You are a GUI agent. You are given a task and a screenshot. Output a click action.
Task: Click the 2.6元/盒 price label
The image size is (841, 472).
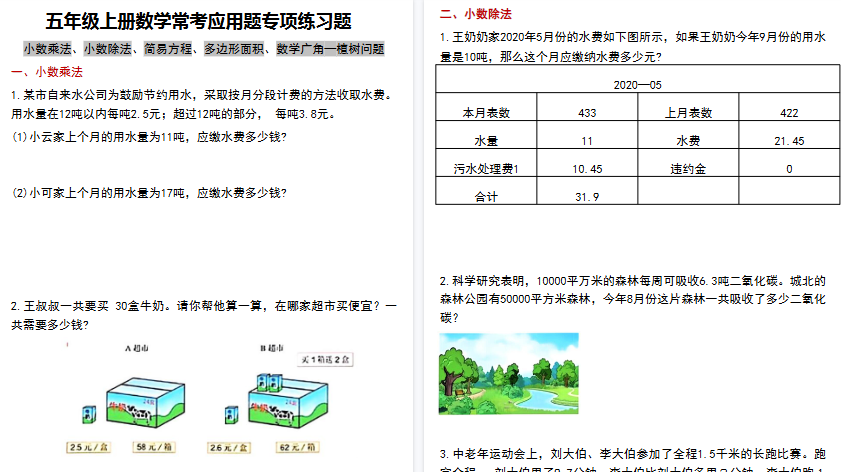click(229, 448)
